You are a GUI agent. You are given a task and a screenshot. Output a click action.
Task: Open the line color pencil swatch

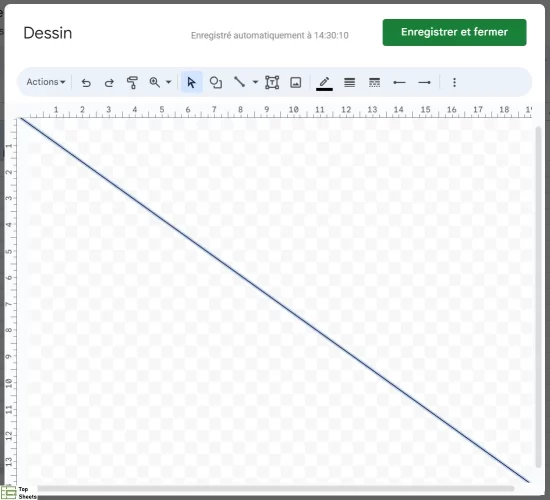click(x=324, y=83)
